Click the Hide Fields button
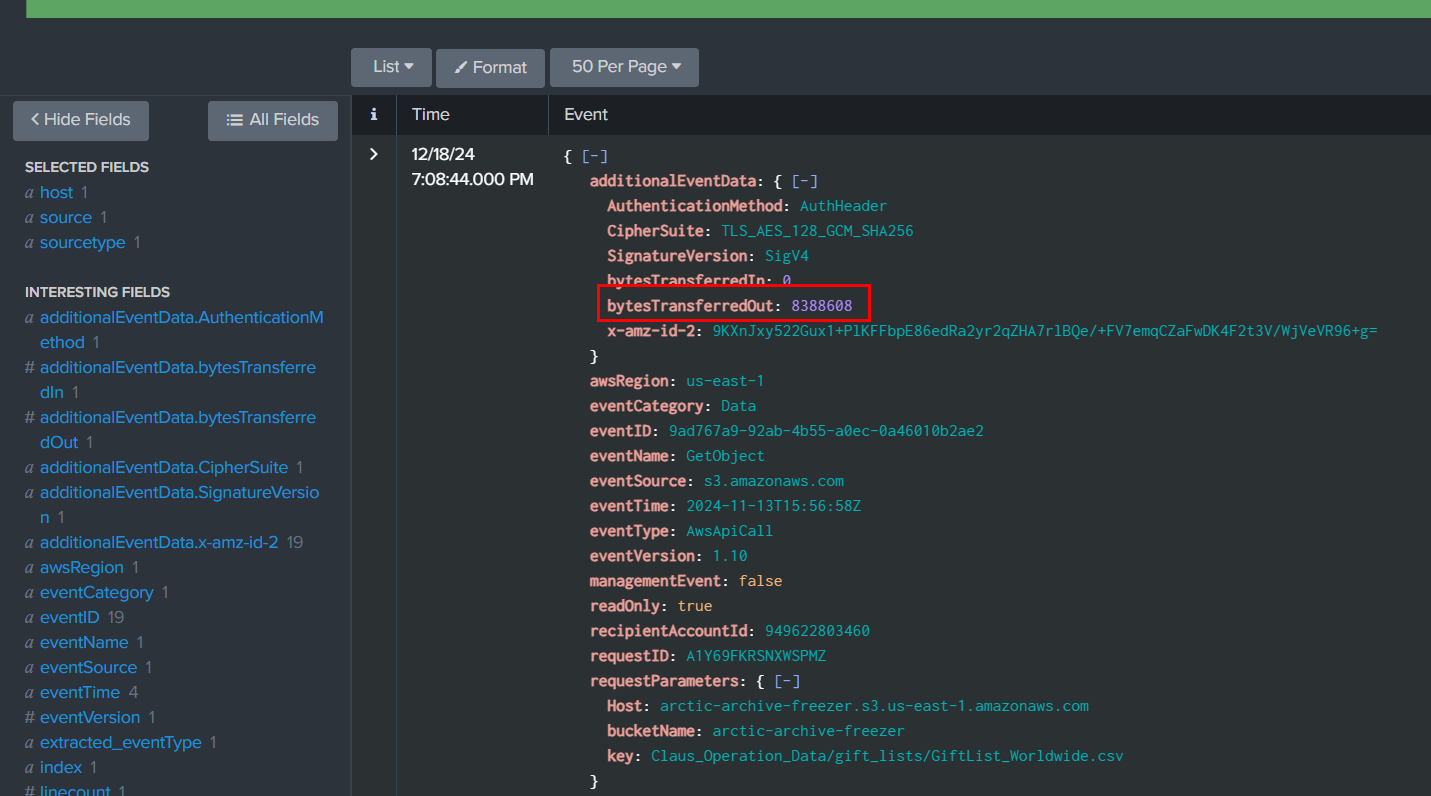1431x796 pixels. (81, 120)
